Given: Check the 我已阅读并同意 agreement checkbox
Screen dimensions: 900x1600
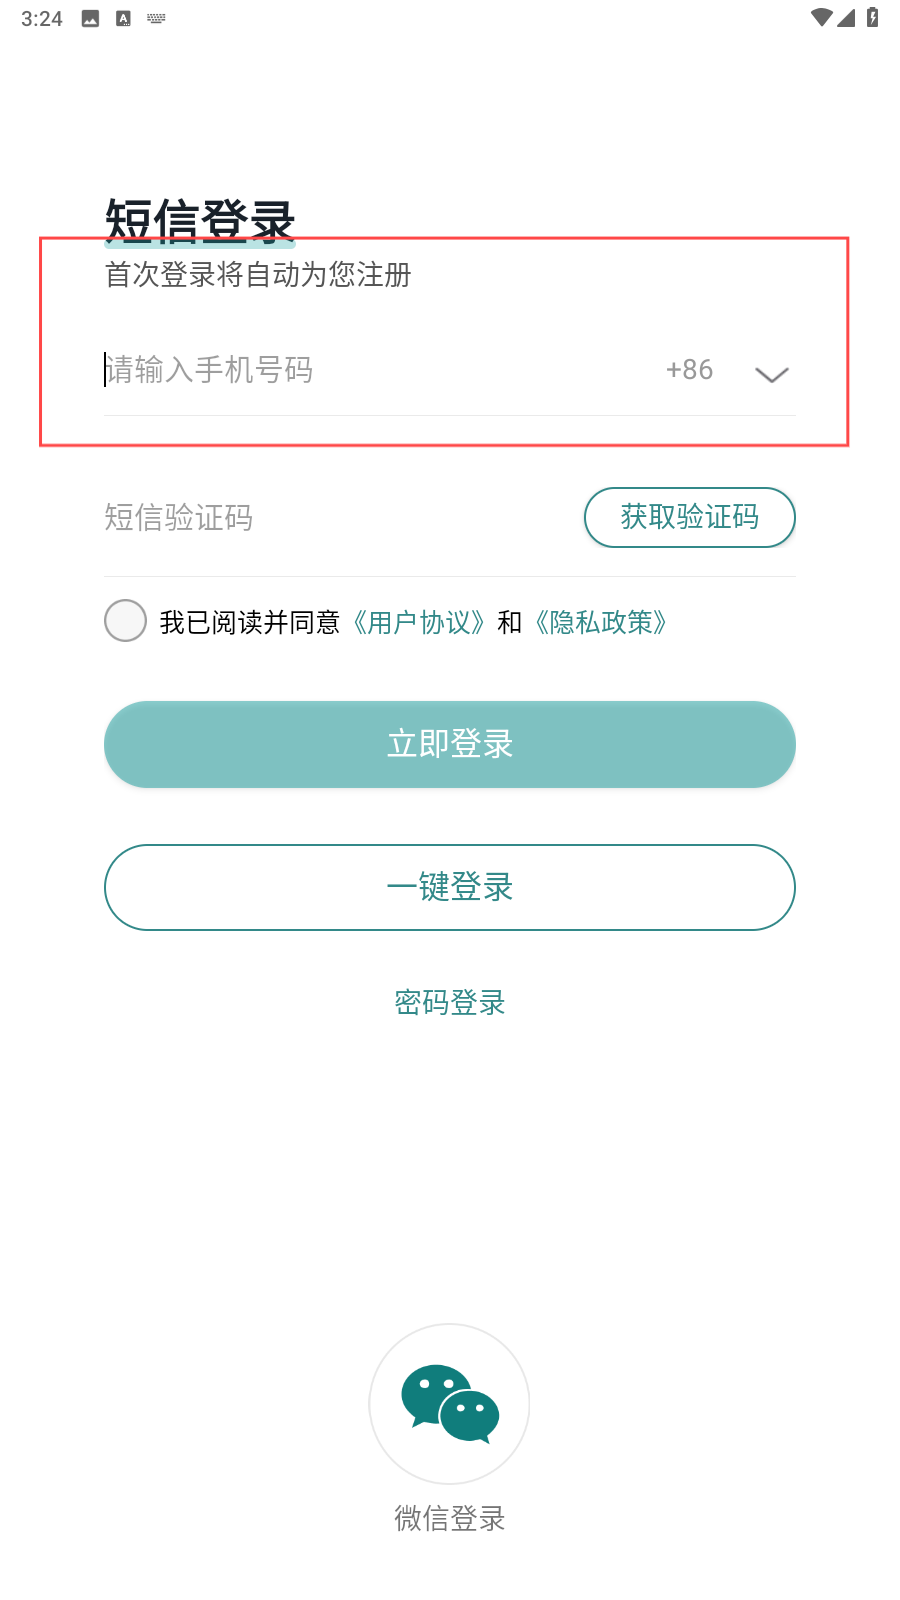Looking at the screenshot, I should pyautogui.click(x=126, y=621).
